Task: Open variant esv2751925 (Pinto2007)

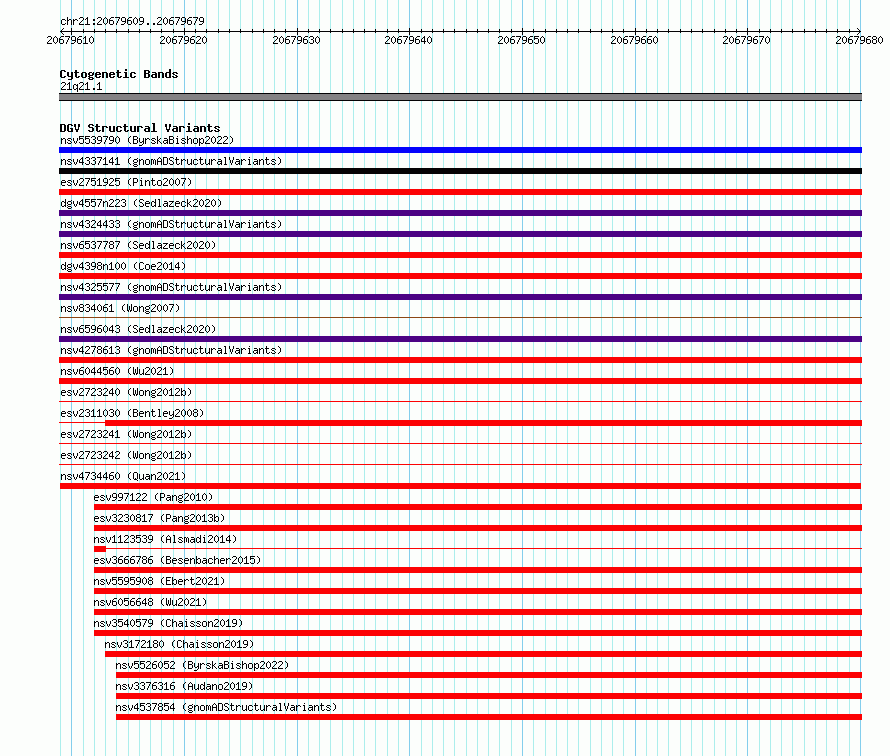Action: [126, 182]
